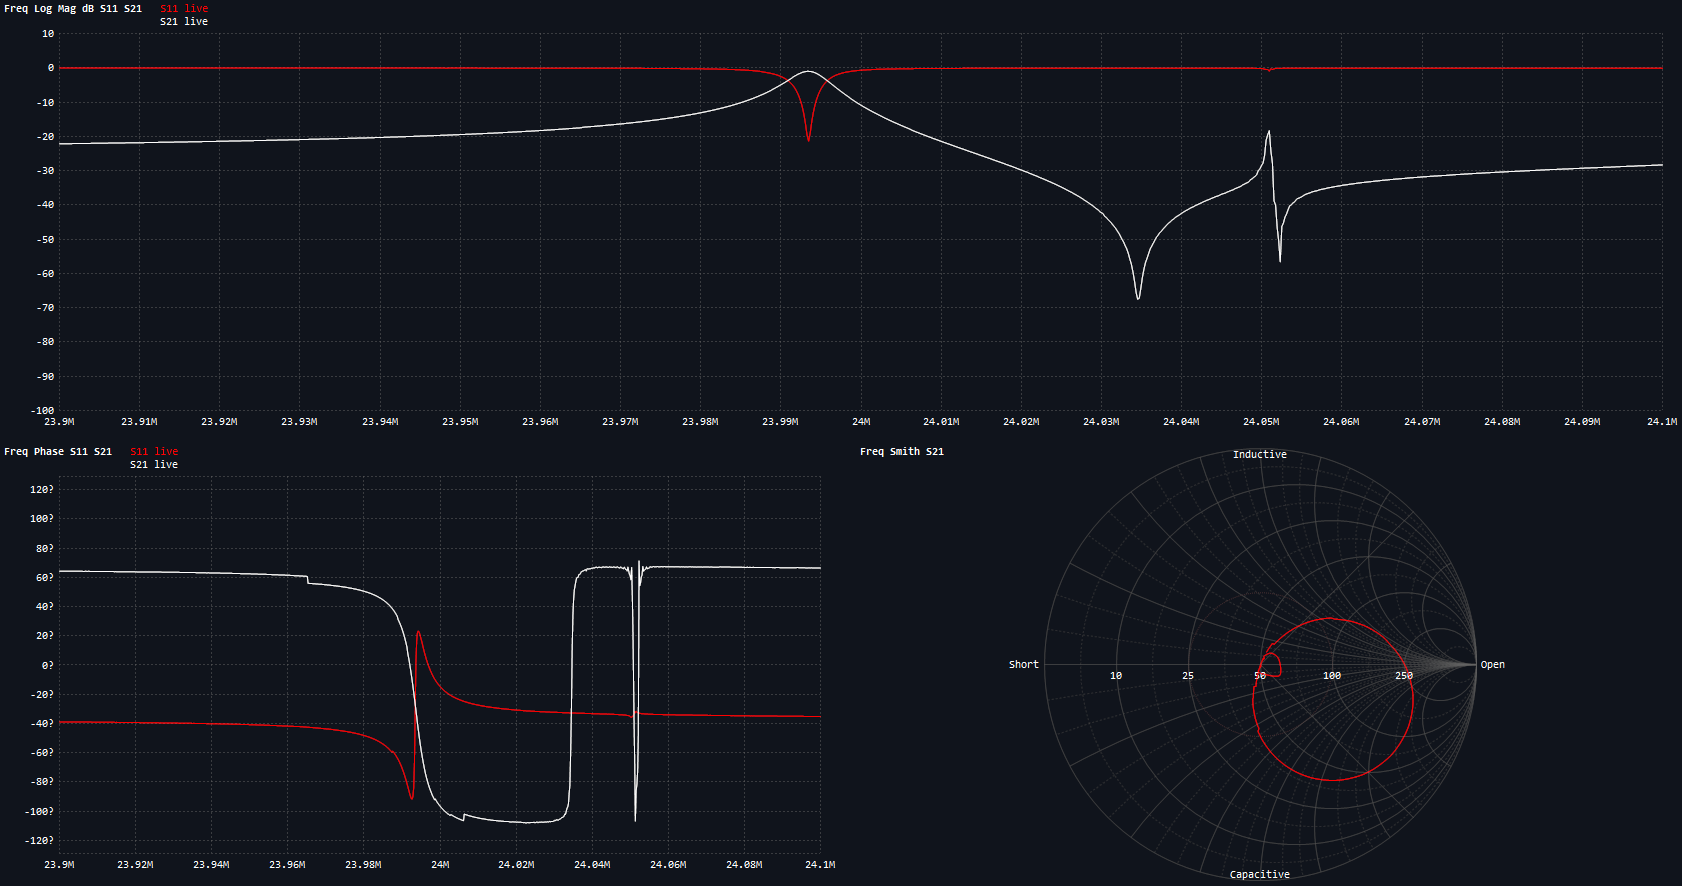
Task: Click the "50" resistance label on Smith chart
Action: [x=1260, y=675]
